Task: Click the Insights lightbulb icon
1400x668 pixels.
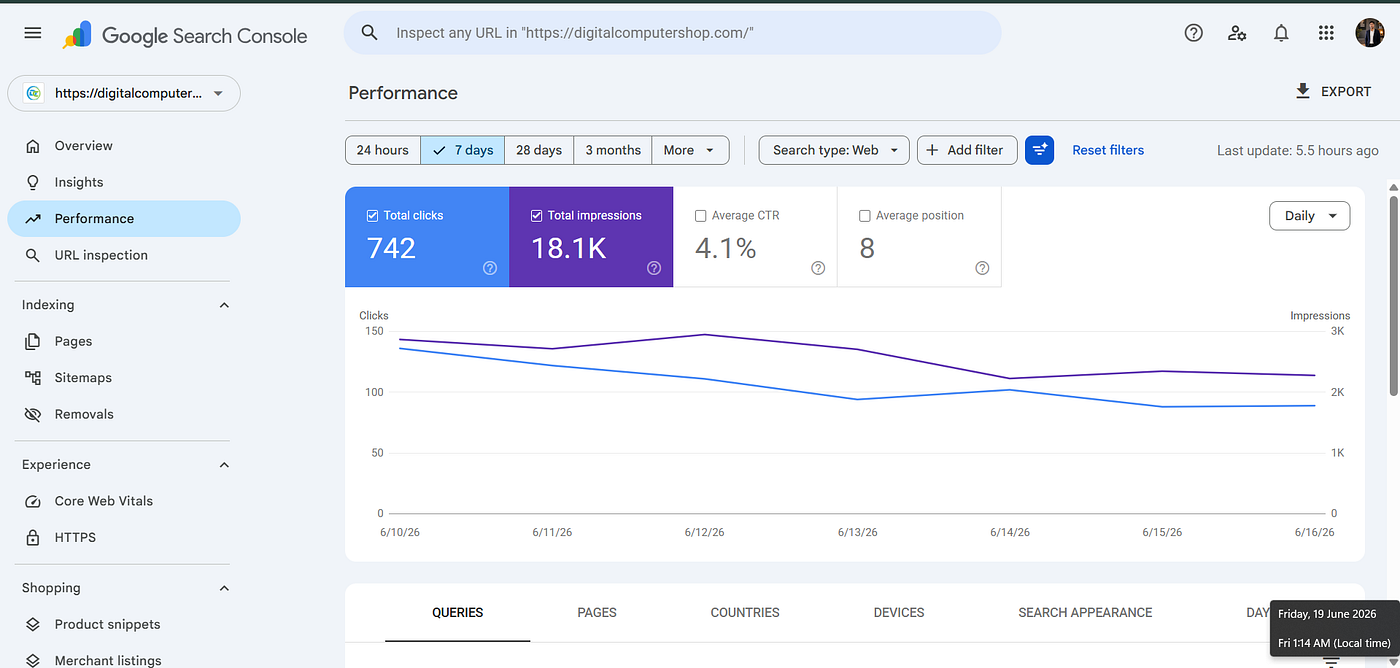Action: (33, 182)
